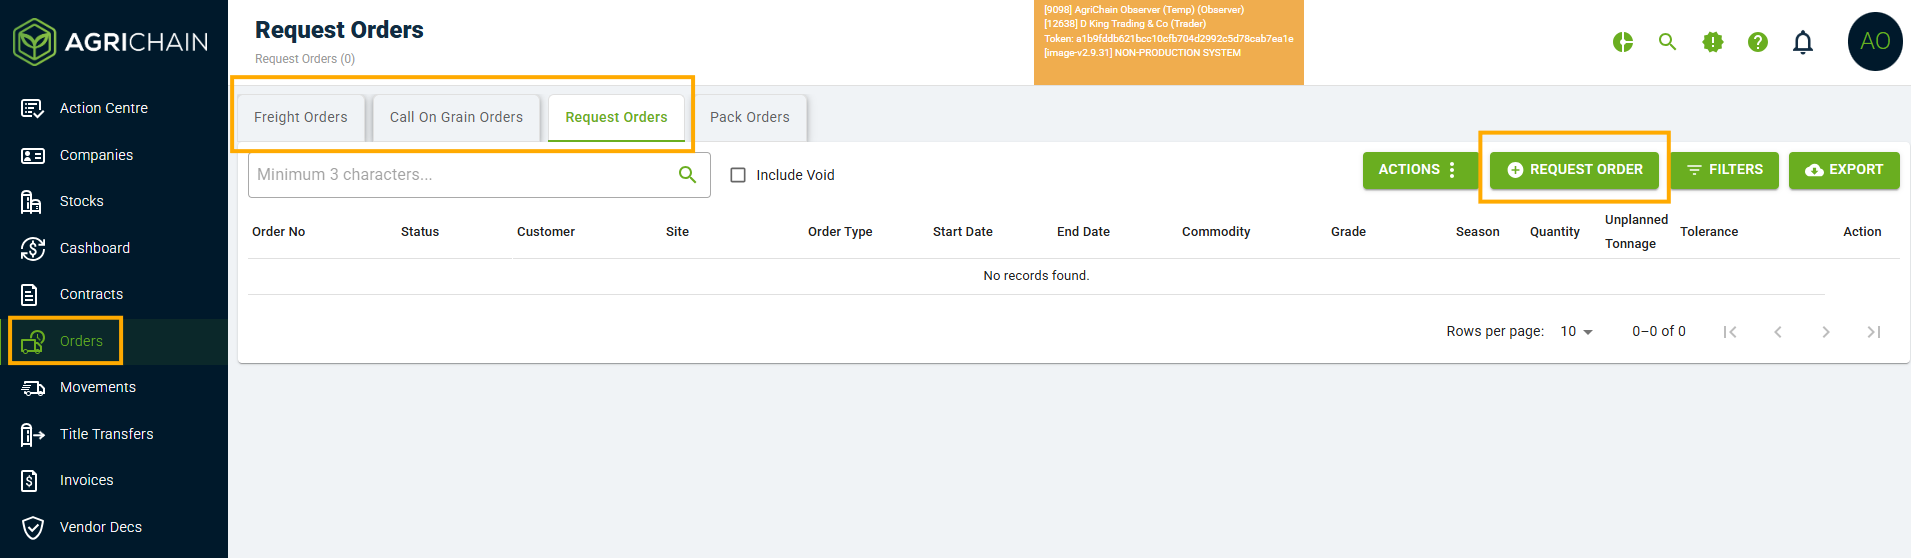
Task: Click the Movements truck icon
Action: point(33,387)
